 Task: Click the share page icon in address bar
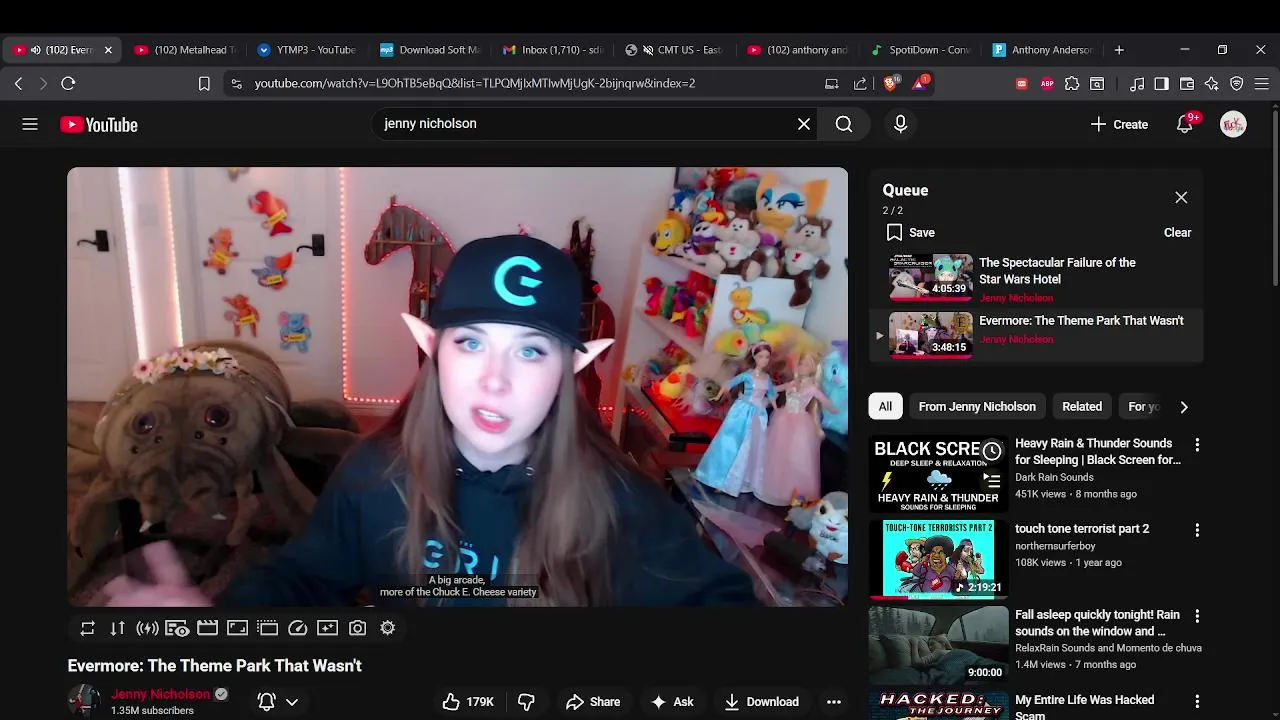coord(860,84)
